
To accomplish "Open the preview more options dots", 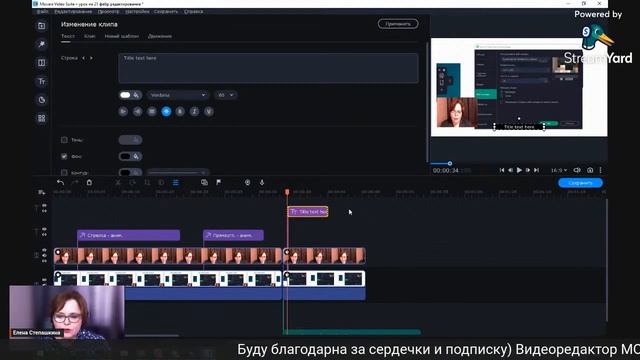I will [600, 170].
